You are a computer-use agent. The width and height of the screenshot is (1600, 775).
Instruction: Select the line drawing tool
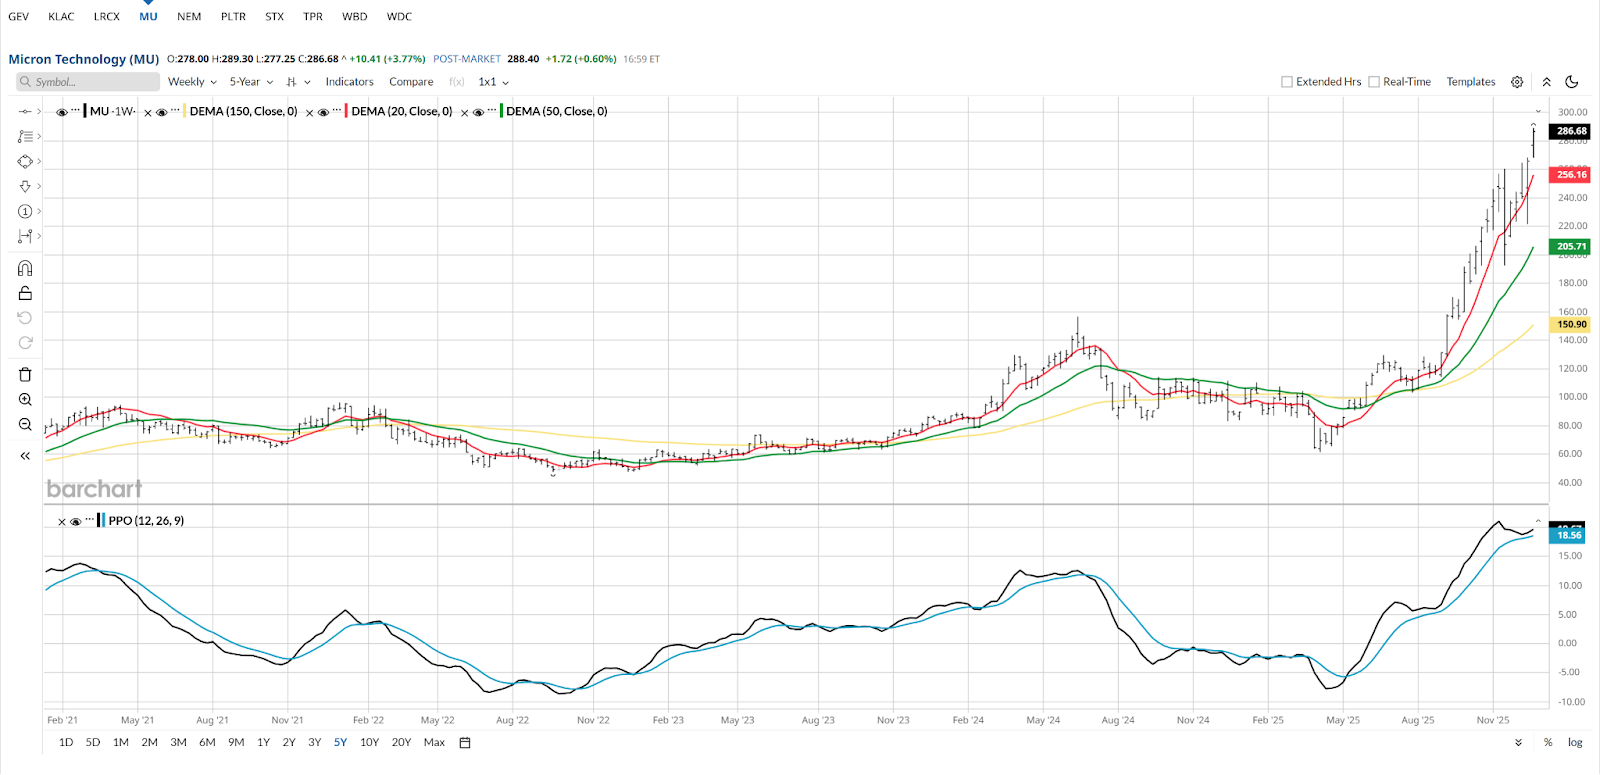tap(25, 111)
